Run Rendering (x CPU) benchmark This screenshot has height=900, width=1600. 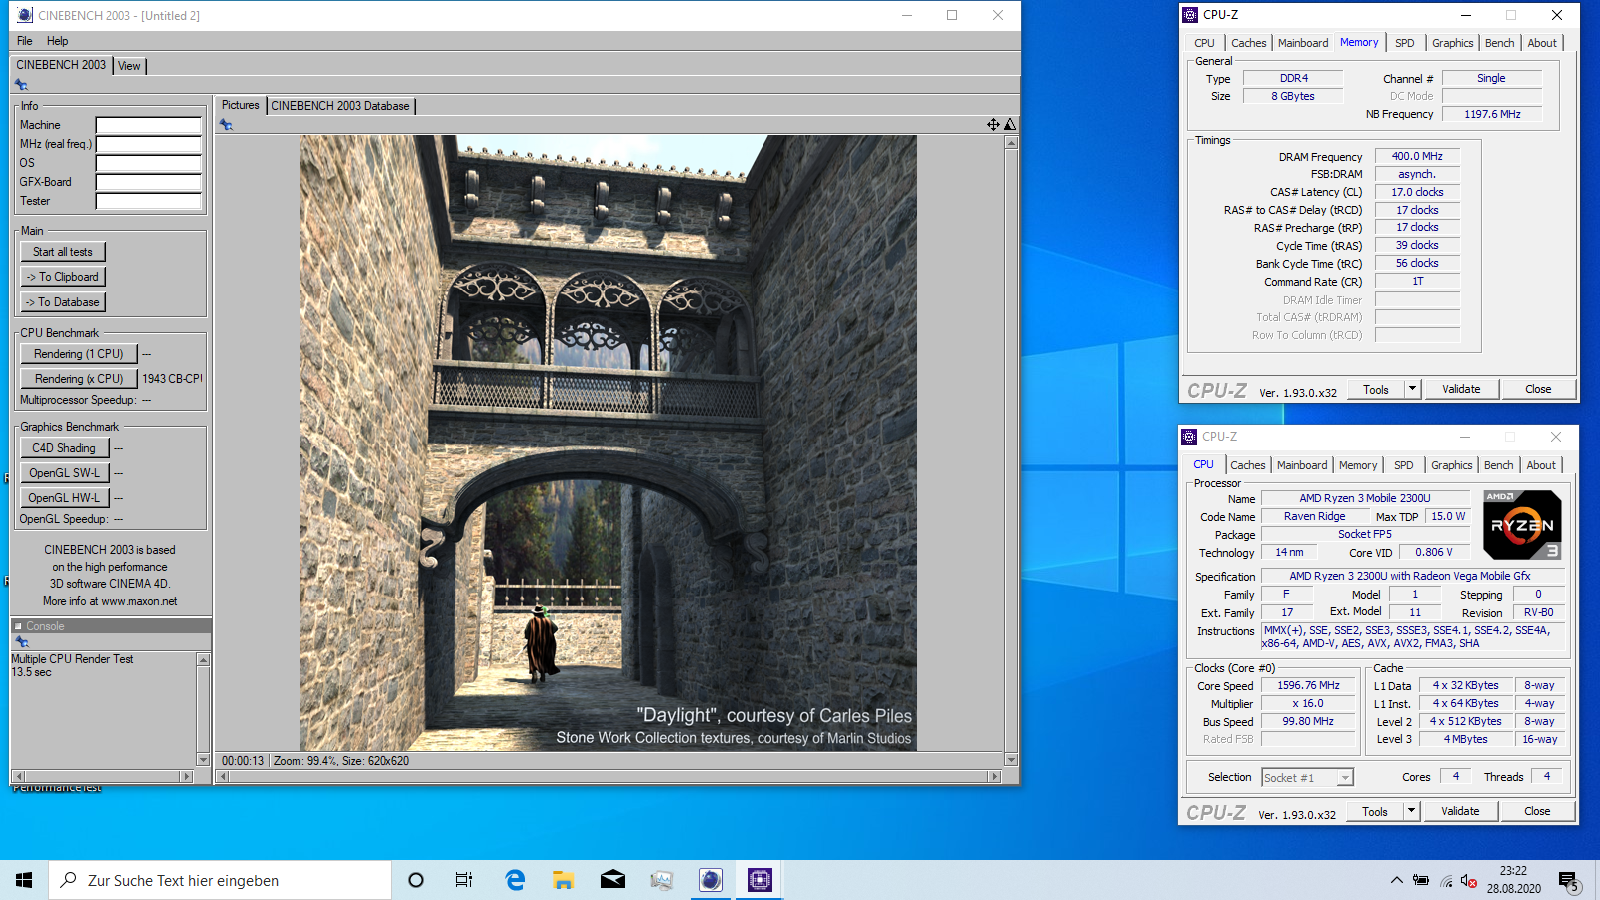79,379
